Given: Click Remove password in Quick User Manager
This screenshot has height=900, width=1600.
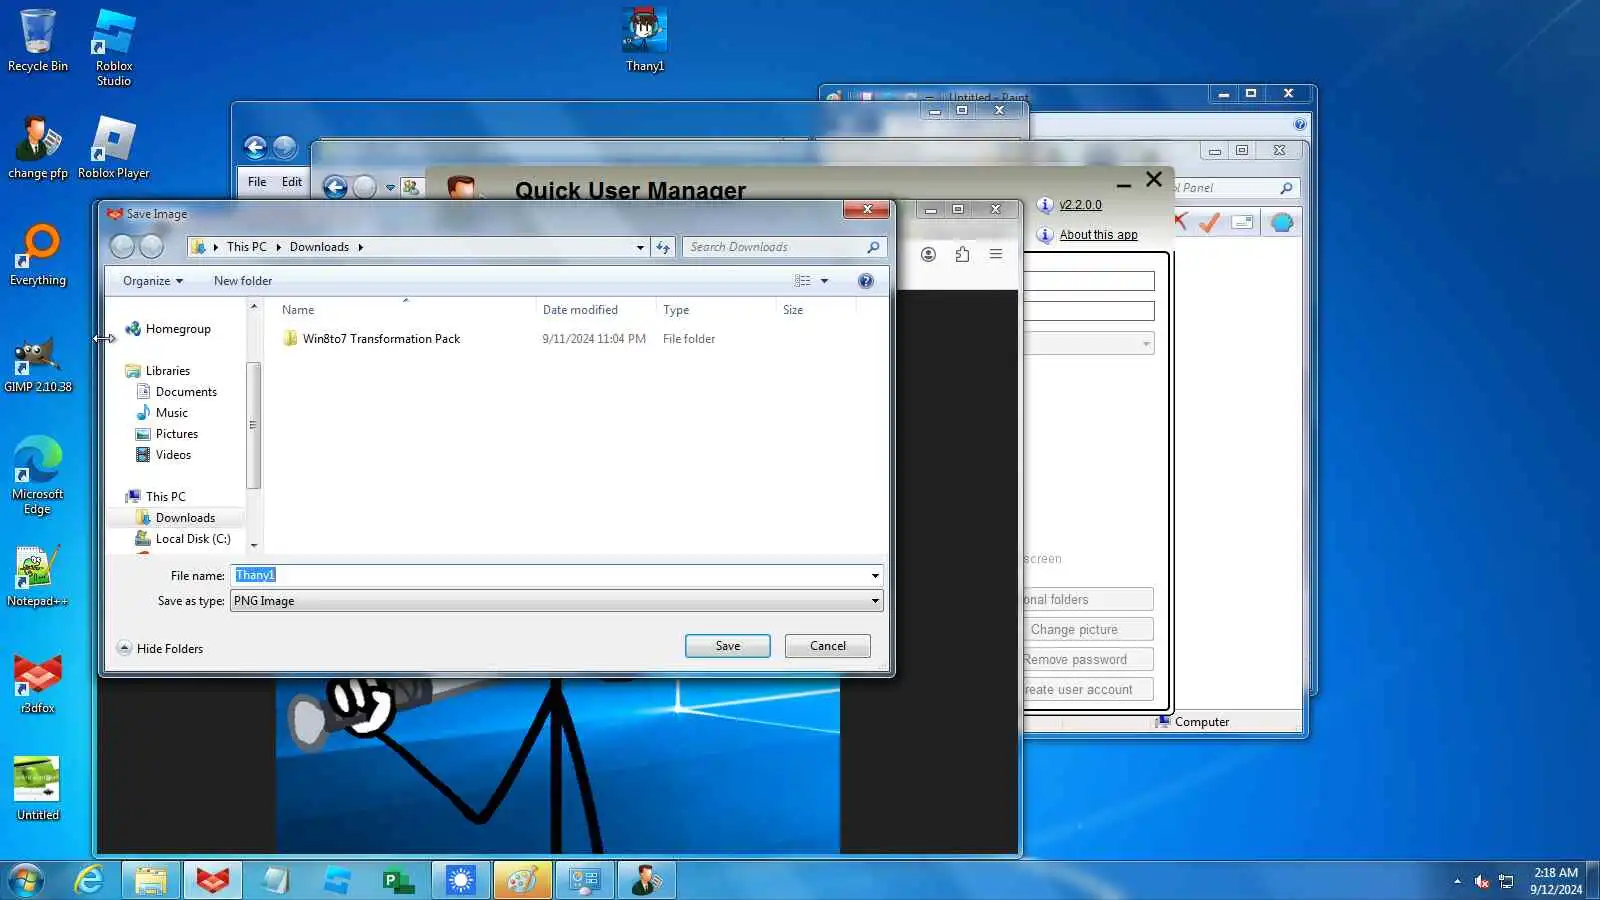Looking at the screenshot, I should pos(1087,659).
